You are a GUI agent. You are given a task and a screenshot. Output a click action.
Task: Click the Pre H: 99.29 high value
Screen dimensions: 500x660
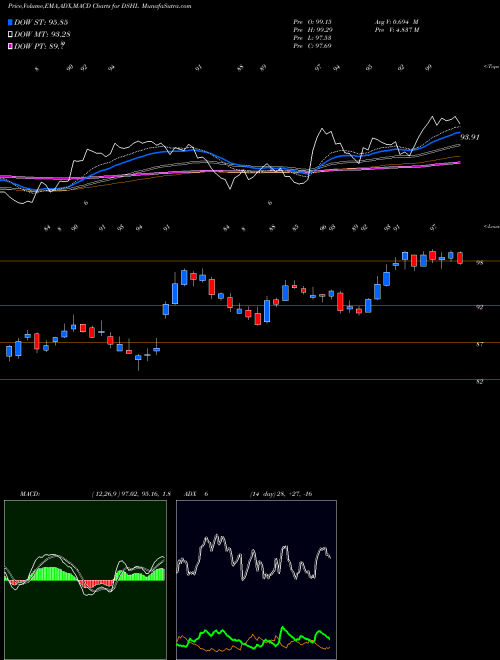312,30
